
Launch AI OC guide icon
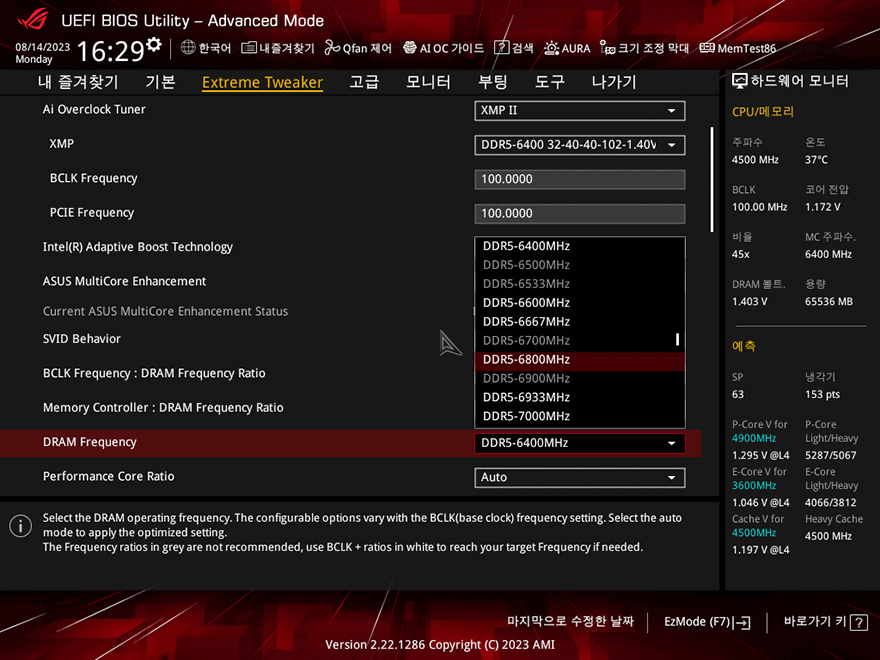410,48
